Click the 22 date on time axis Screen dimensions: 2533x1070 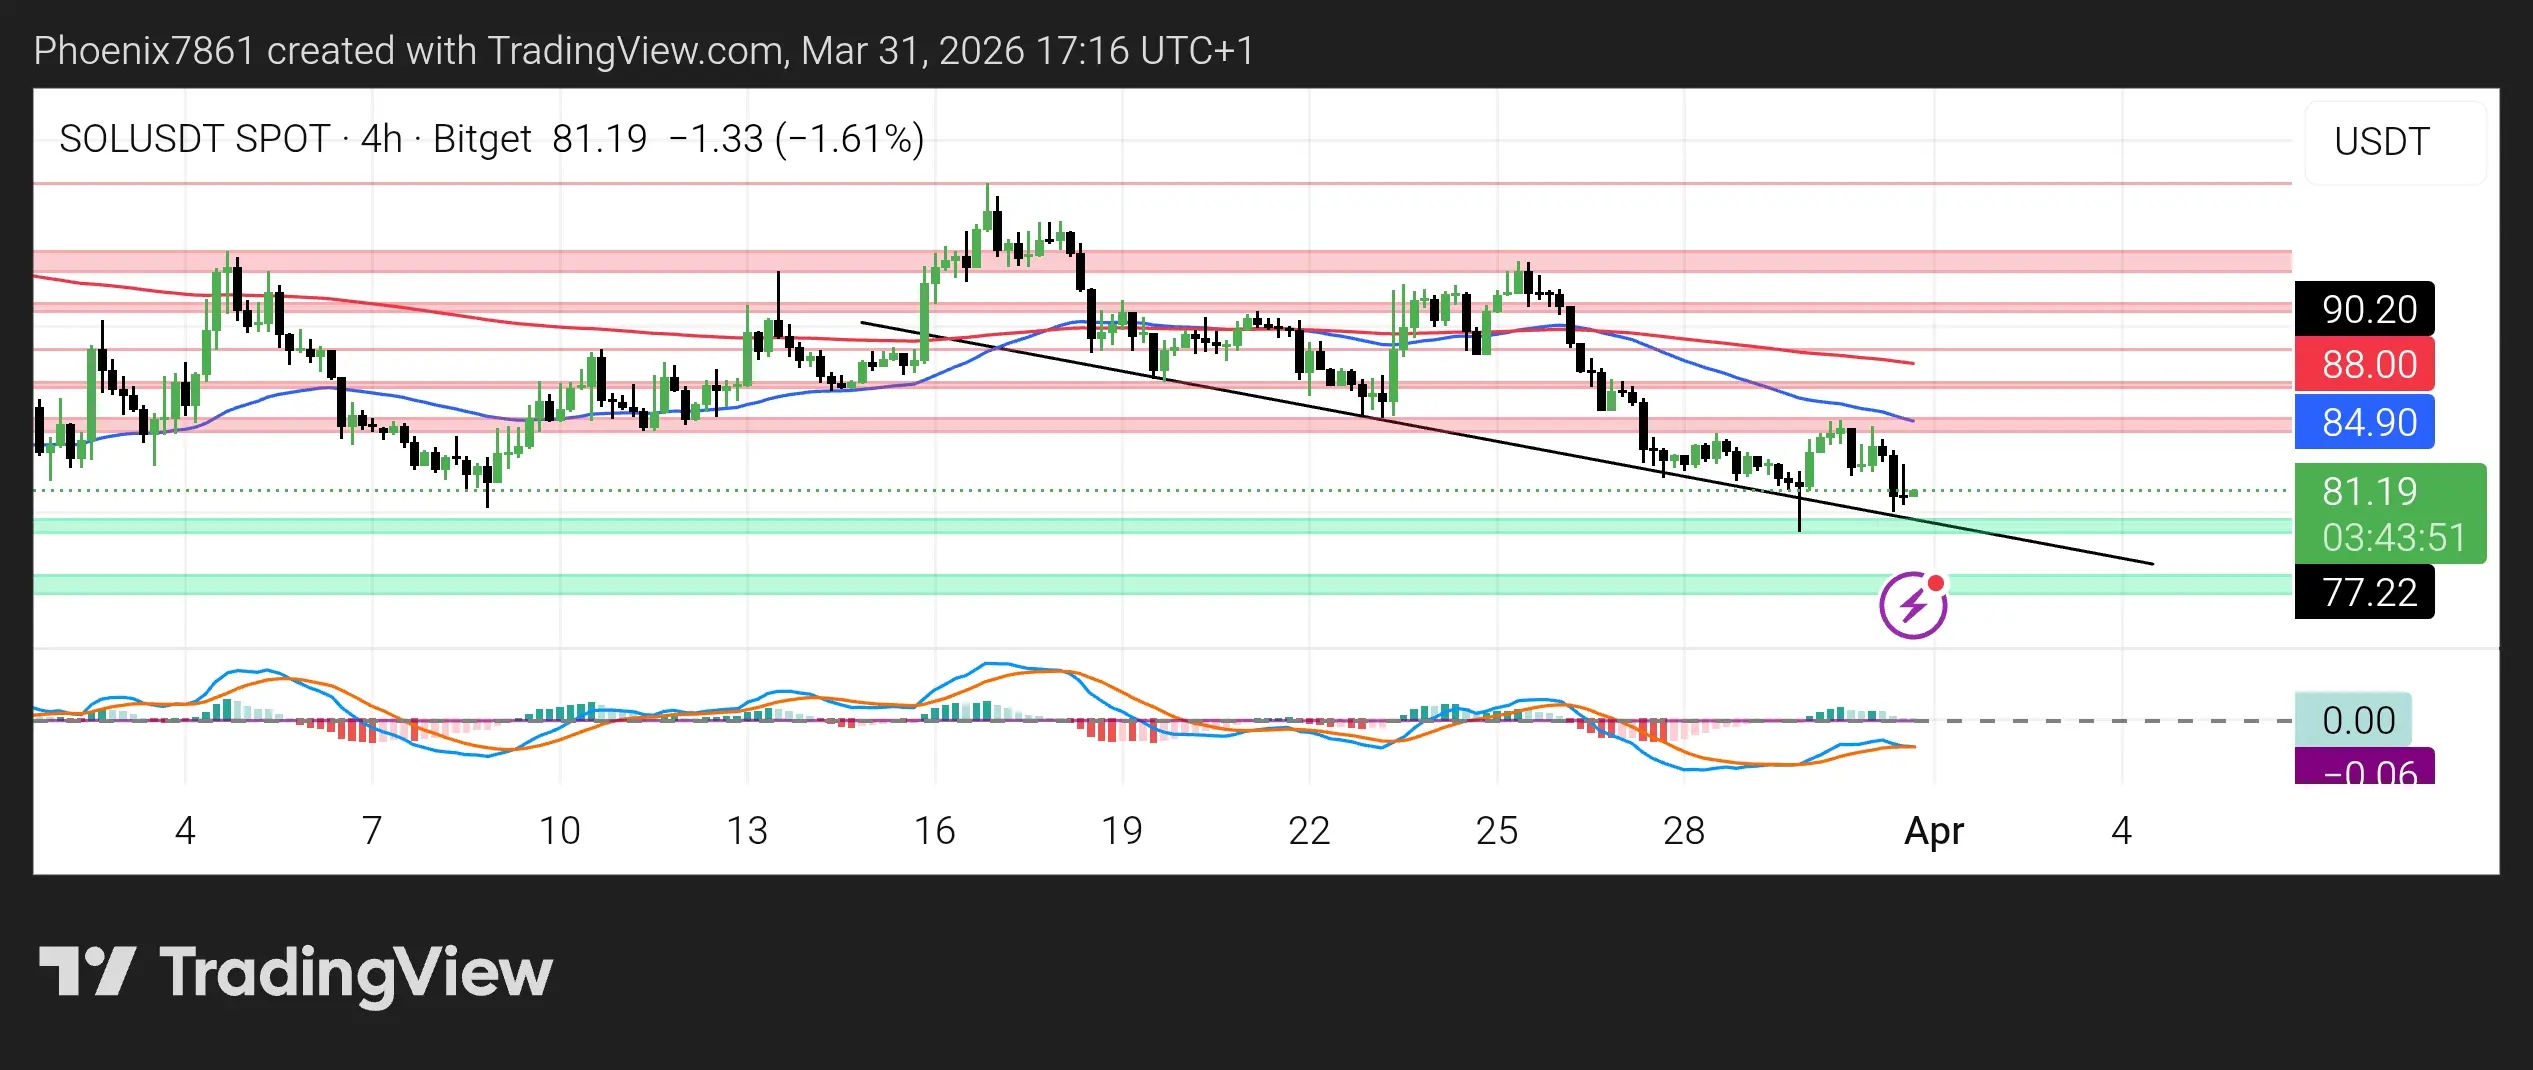click(x=1309, y=830)
